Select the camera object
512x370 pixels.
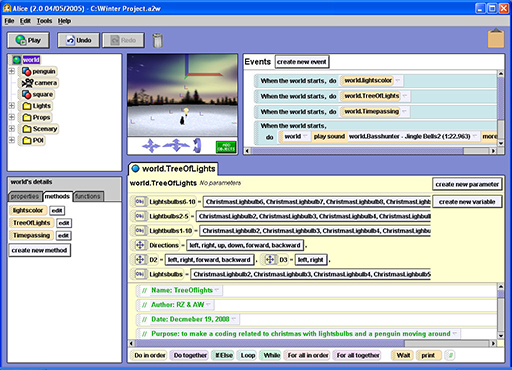coord(40,83)
